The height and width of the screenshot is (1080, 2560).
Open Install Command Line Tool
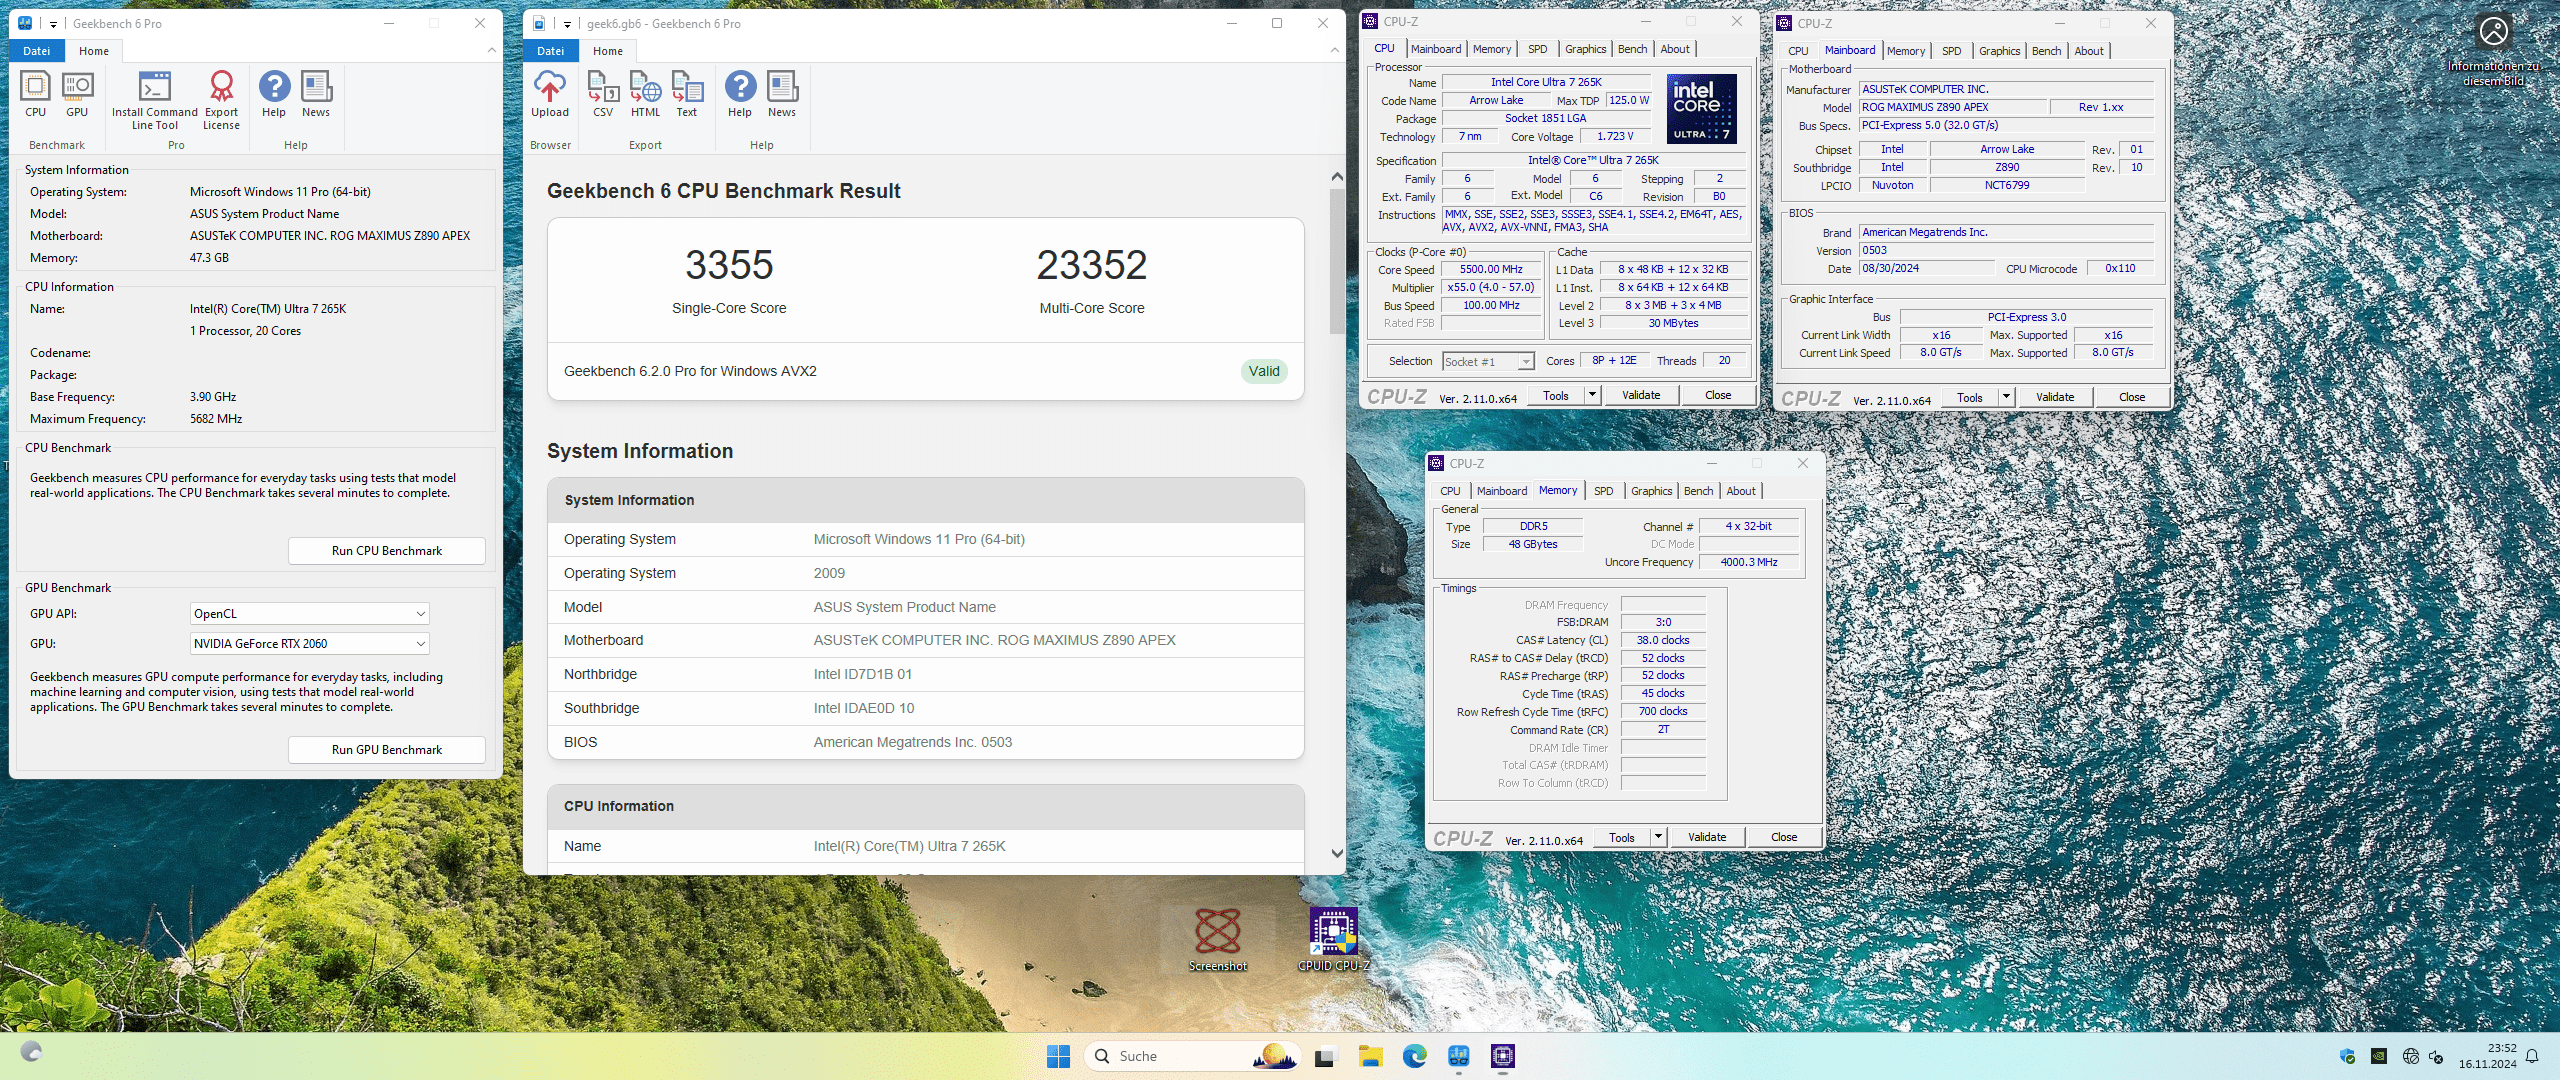(155, 101)
